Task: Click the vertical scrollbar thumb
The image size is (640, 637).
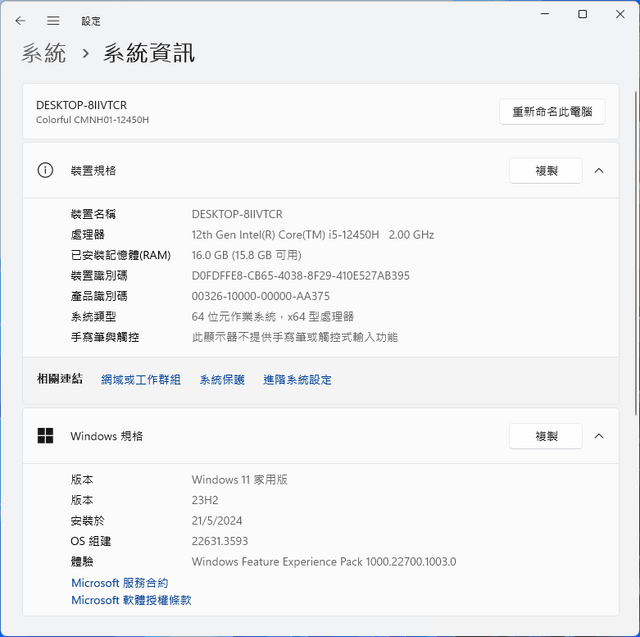Action: (636, 253)
